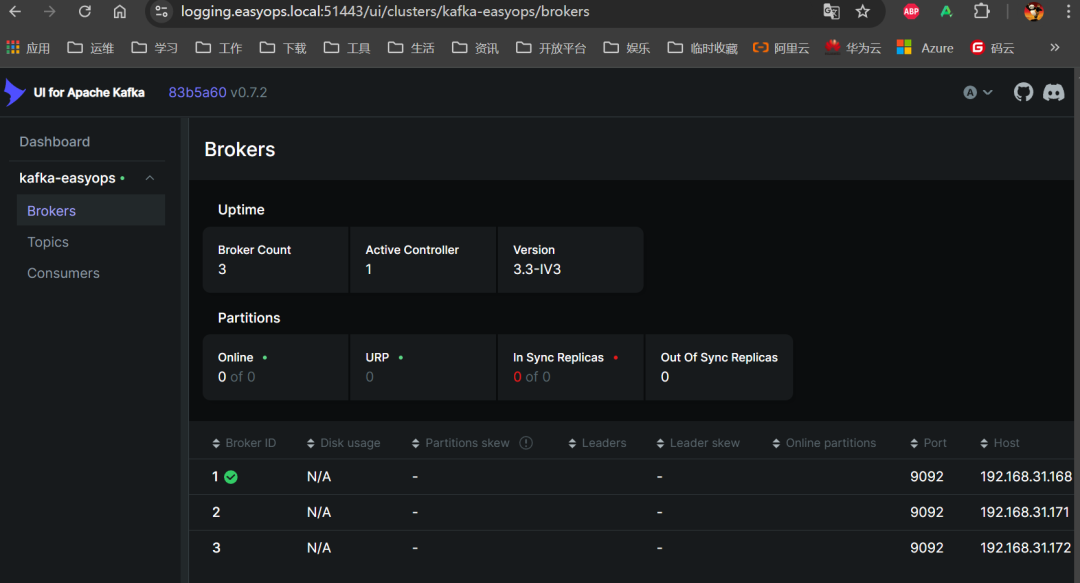The image size is (1080, 583).
Task: Select Brokers in the sidebar
Action: [91, 211]
